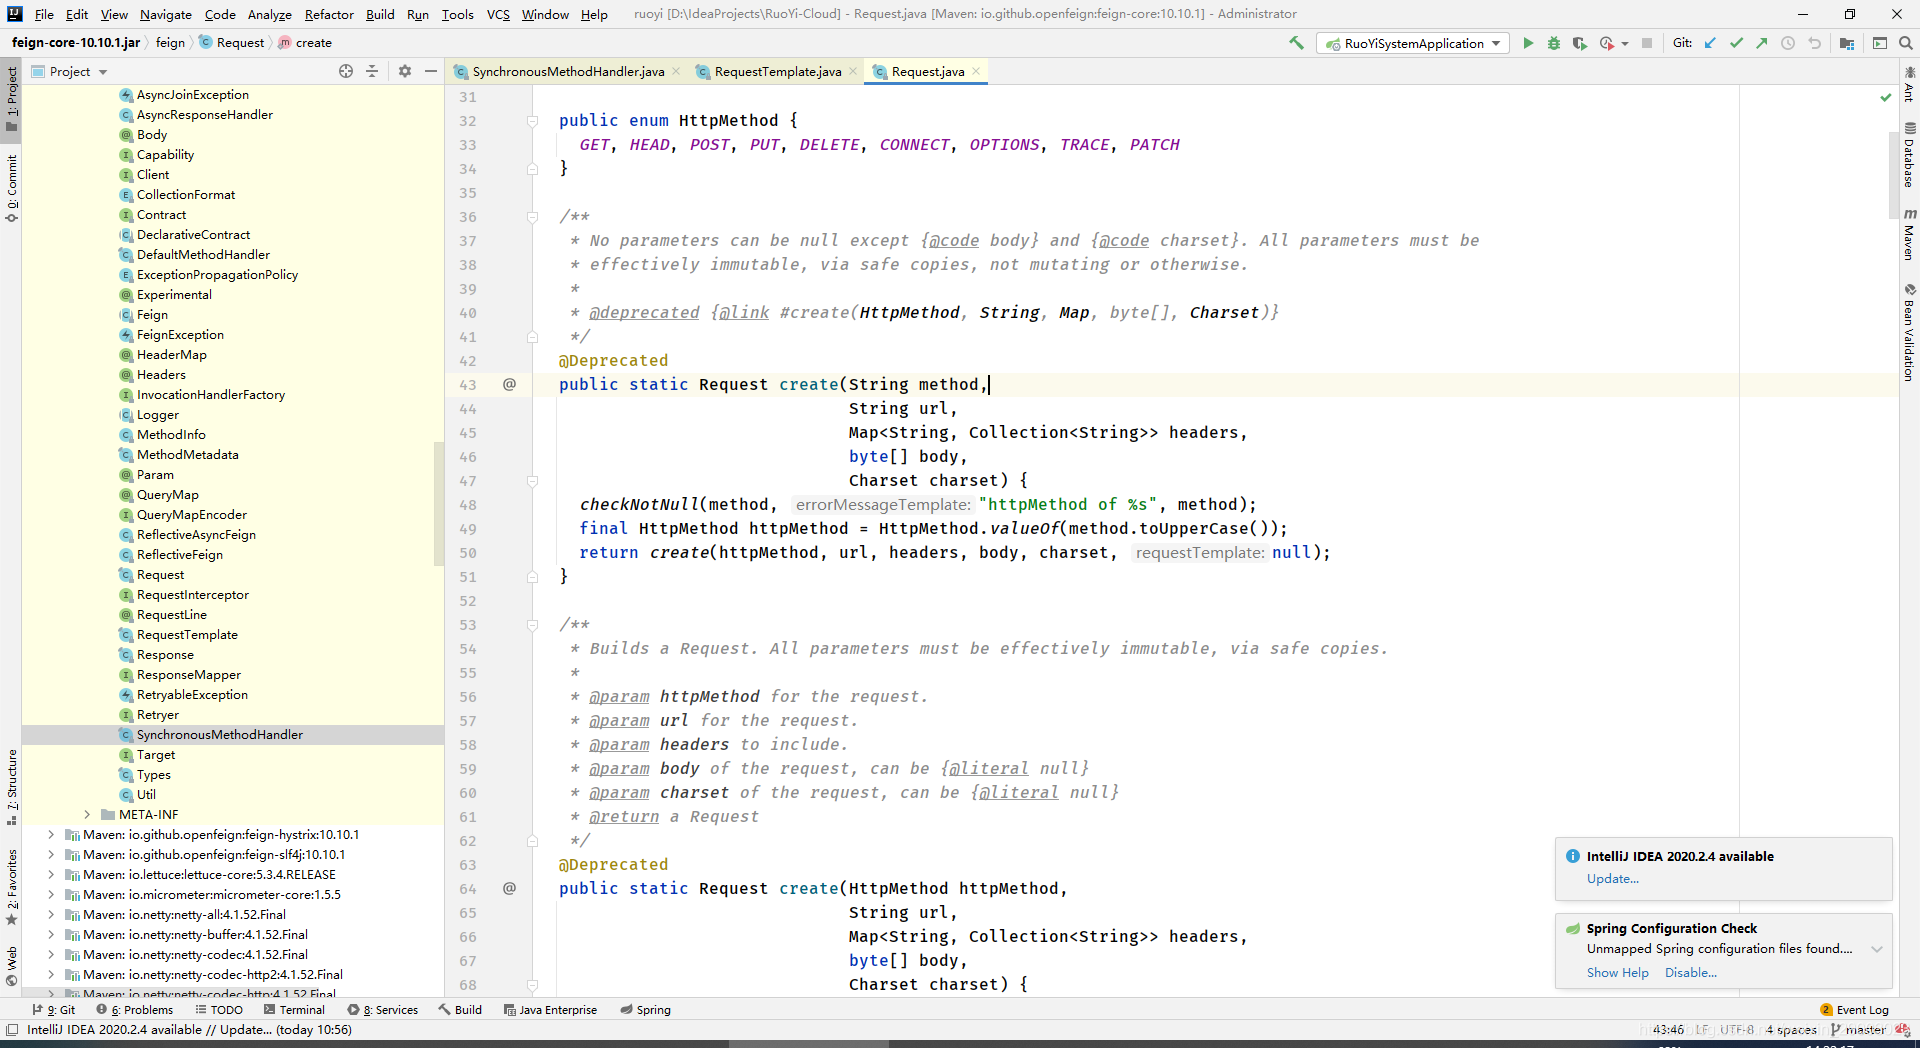The width and height of the screenshot is (1920, 1048).
Task: Toggle code fold at line 32 enum
Action: click(x=533, y=120)
